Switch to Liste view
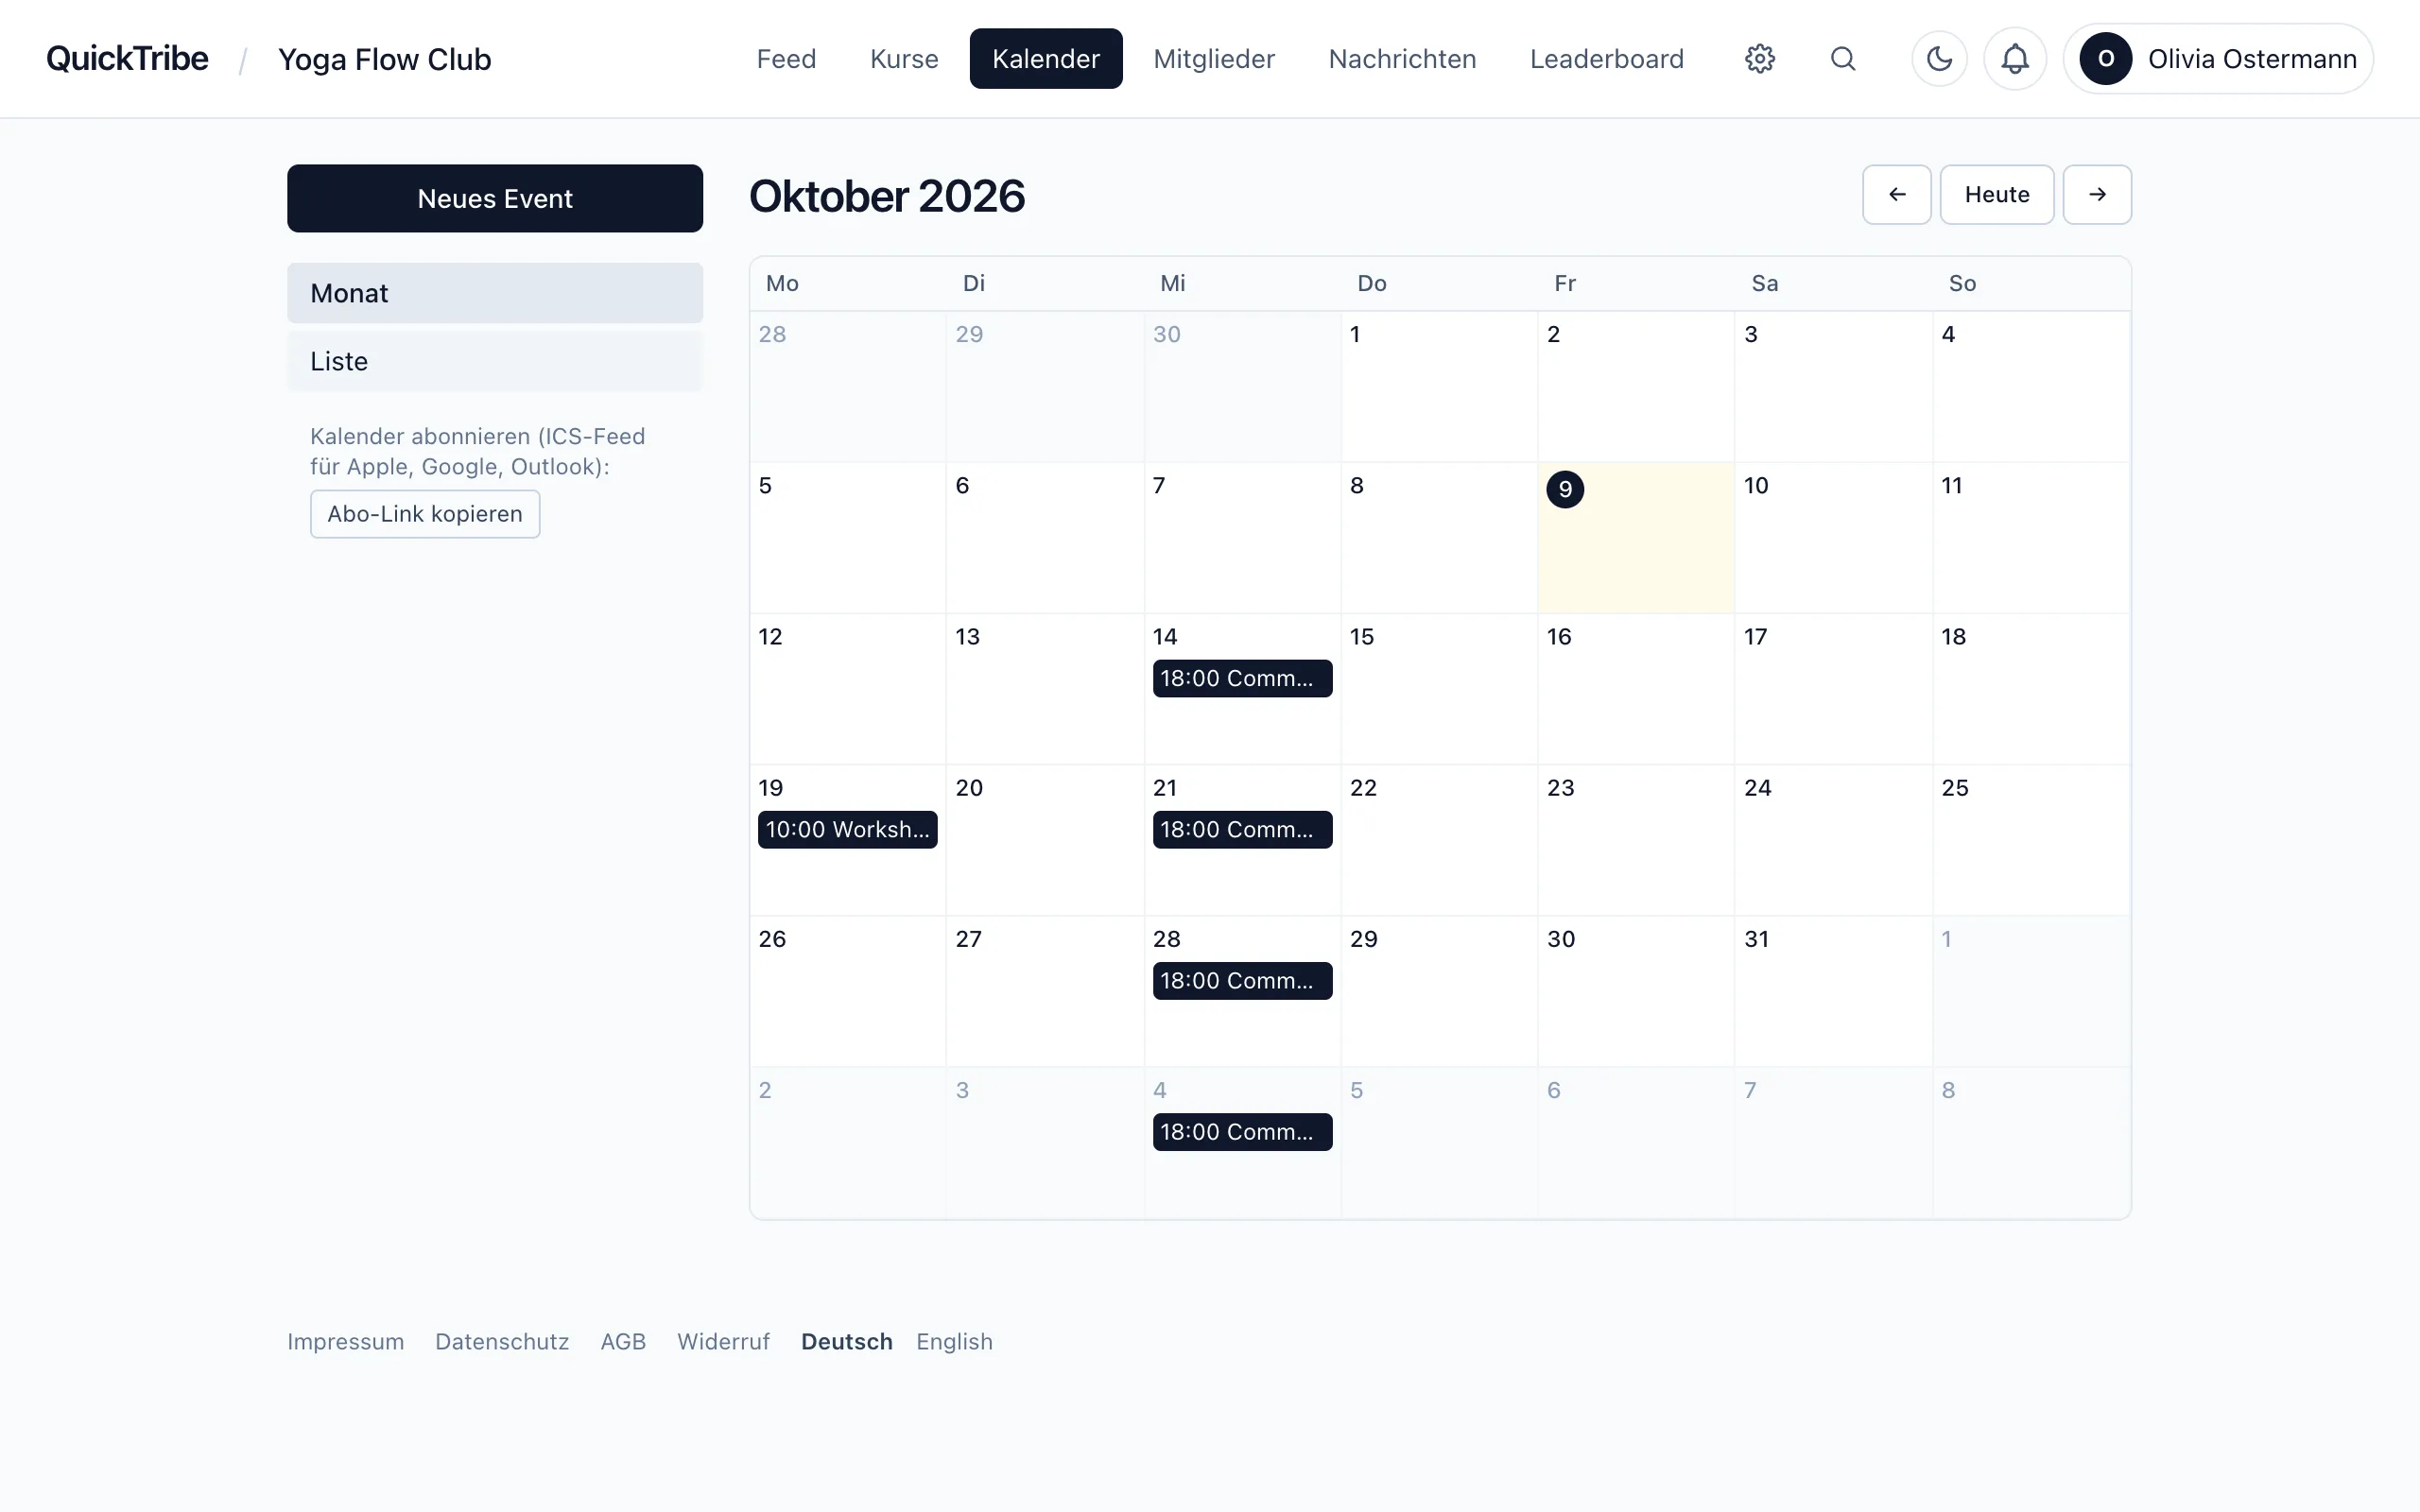2420x1512 pixels. [495, 361]
